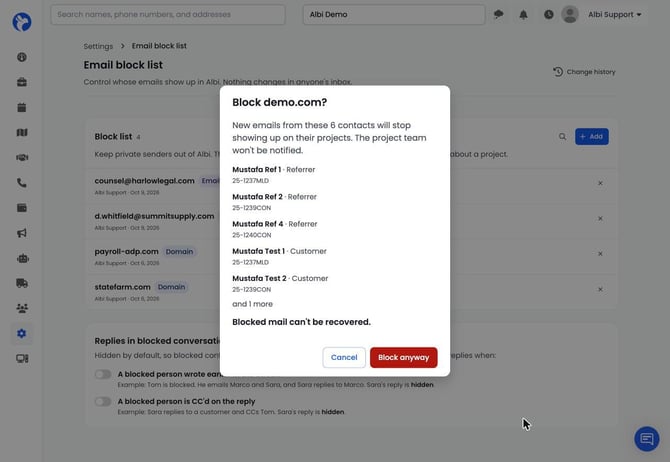Open the briefcase icon in sidebar

tap(22, 82)
